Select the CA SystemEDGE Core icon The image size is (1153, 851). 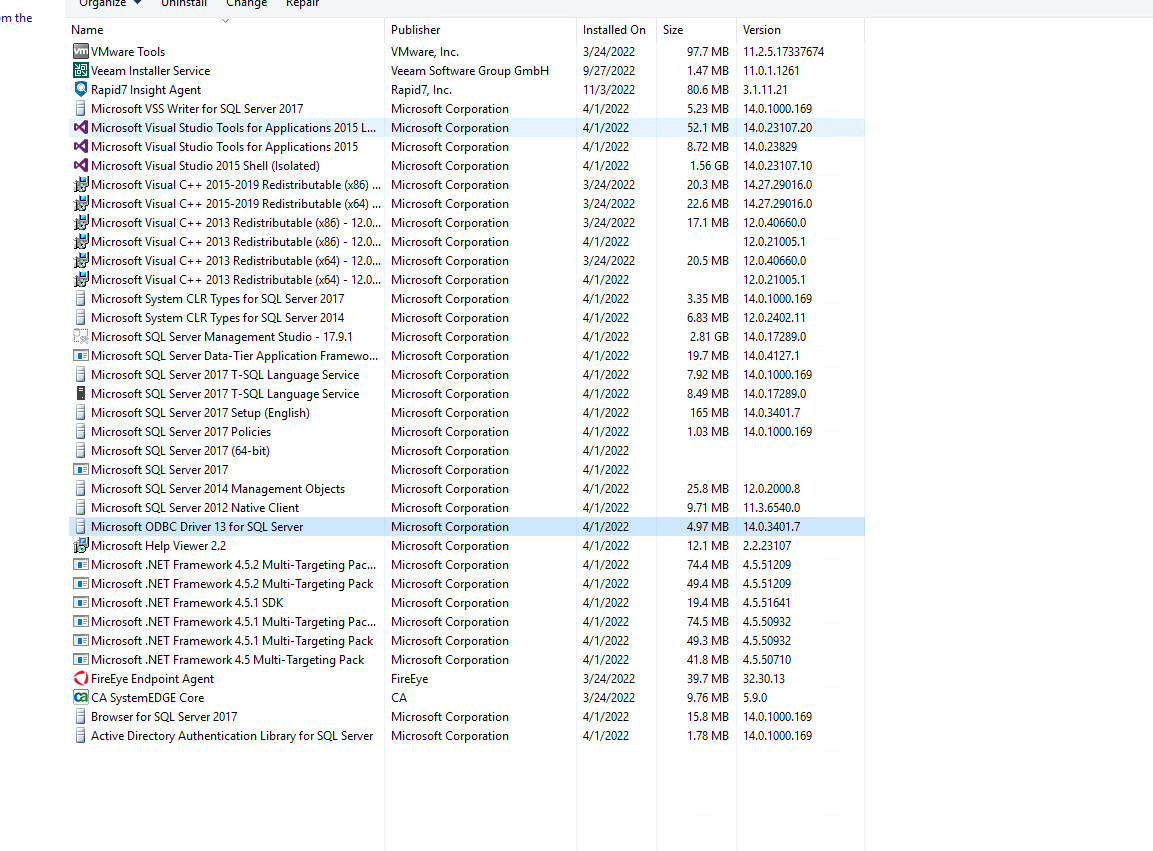pyautogui.click(x=81, y=698)
